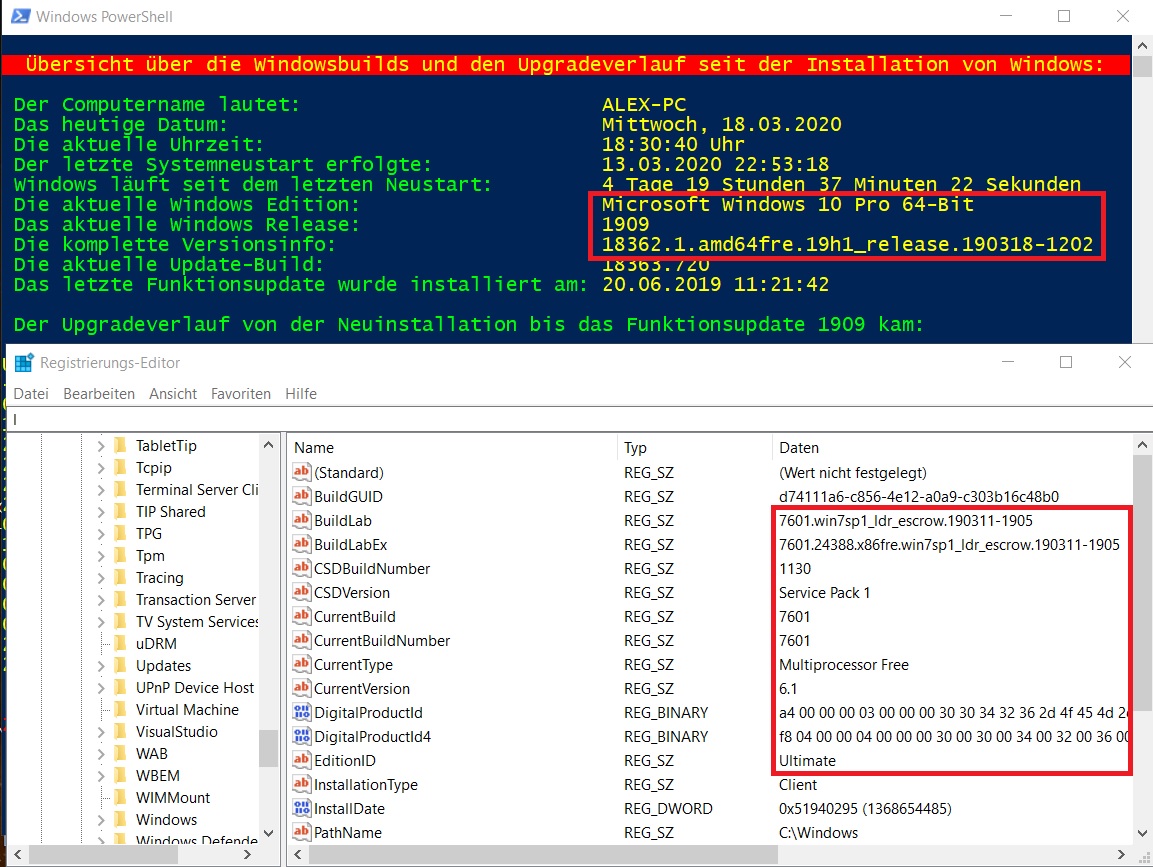This screenshot has height=867, width=1153.
Task: Select the Virtual Machine folder icon
Action: [x=121, y=710]
